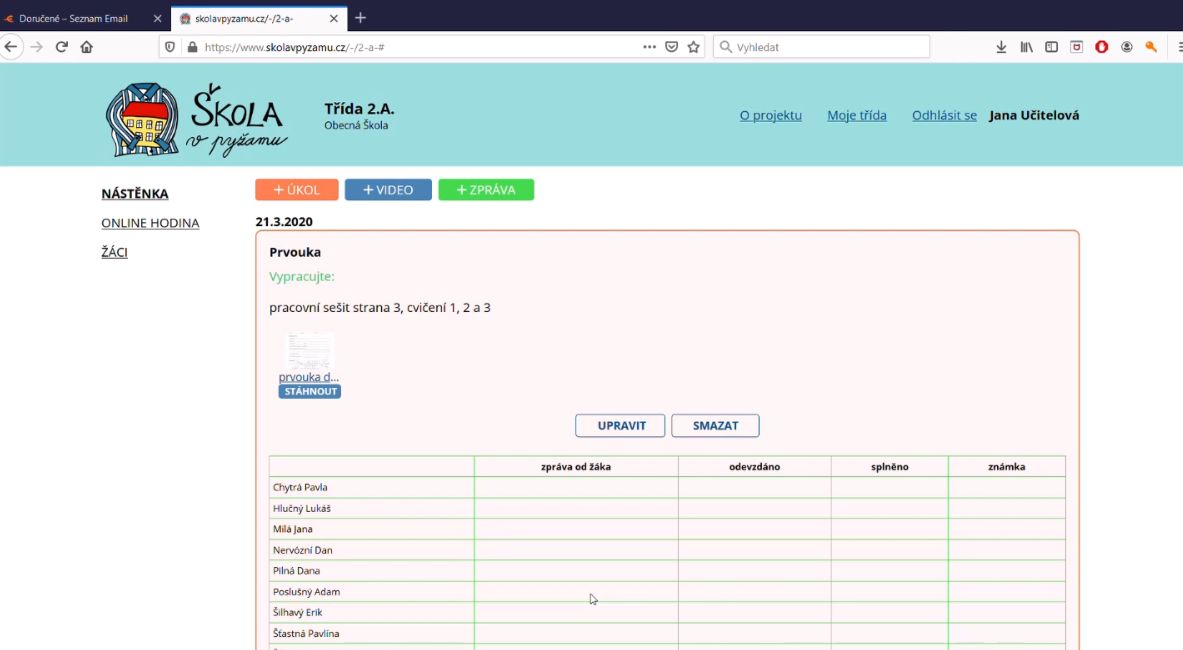Screen dimensions: 1183x650
Task: Click the red Opera-style extension icon
Action: 1102,47
